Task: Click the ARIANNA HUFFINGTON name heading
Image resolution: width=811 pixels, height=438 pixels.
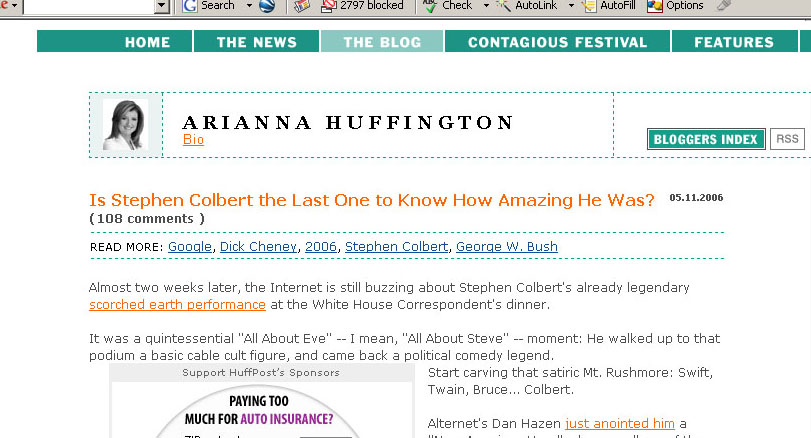Action: pos(348,123)
